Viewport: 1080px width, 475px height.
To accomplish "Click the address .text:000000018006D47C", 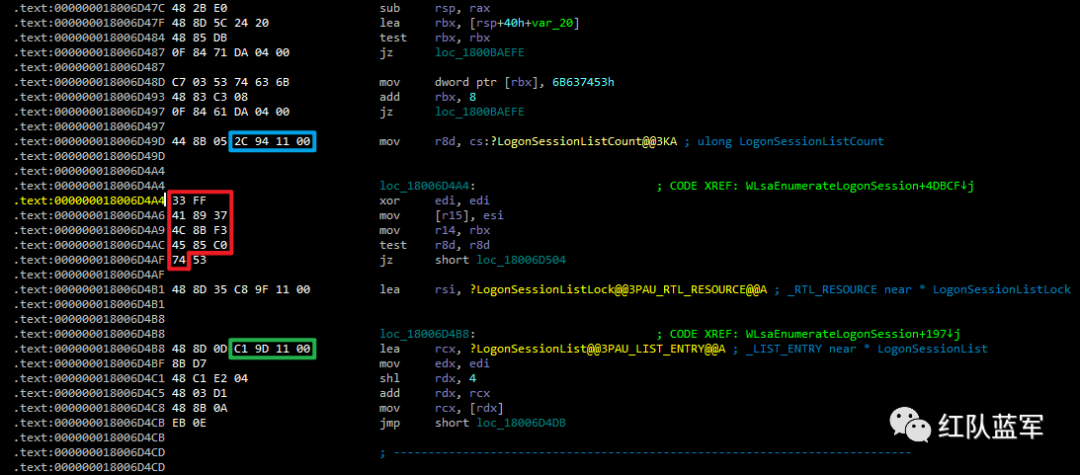I will pos(89,8).
